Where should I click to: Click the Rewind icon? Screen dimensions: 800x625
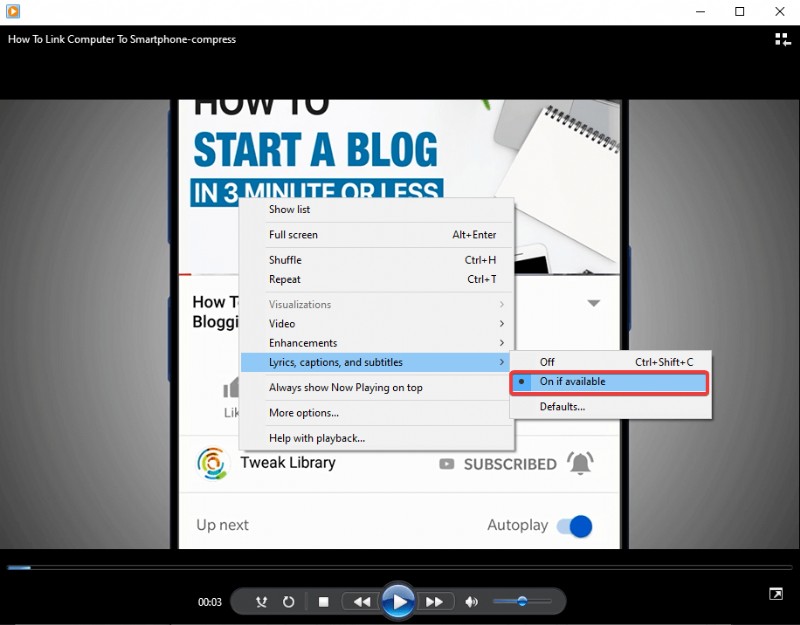(x=361, y=601)
